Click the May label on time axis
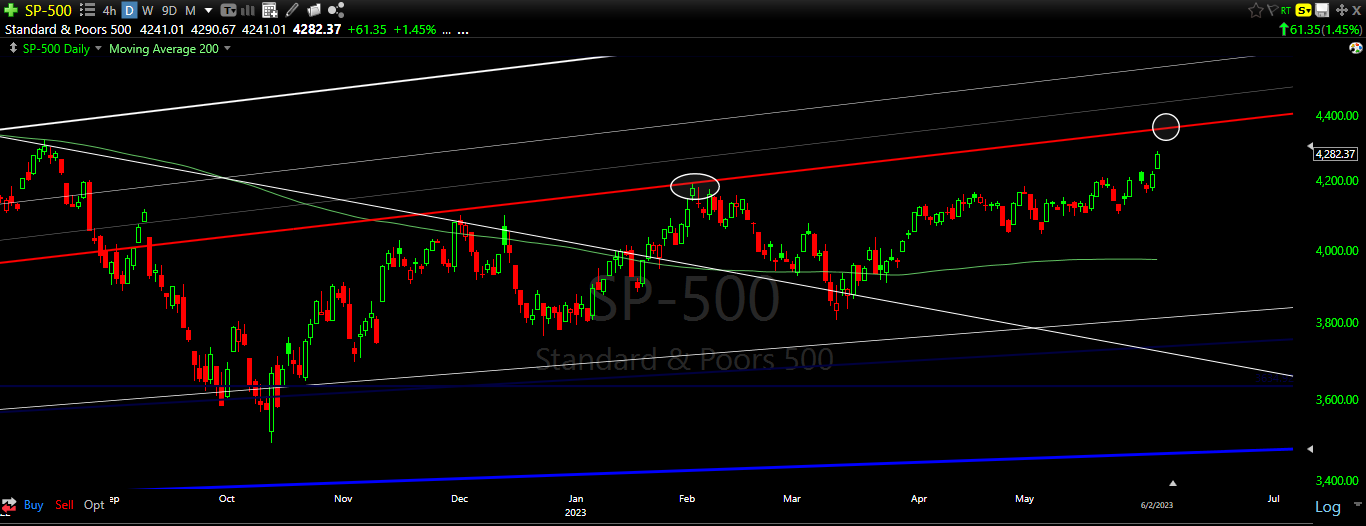The height and width of the screenshot is (526, 1366). [1024, 497]
